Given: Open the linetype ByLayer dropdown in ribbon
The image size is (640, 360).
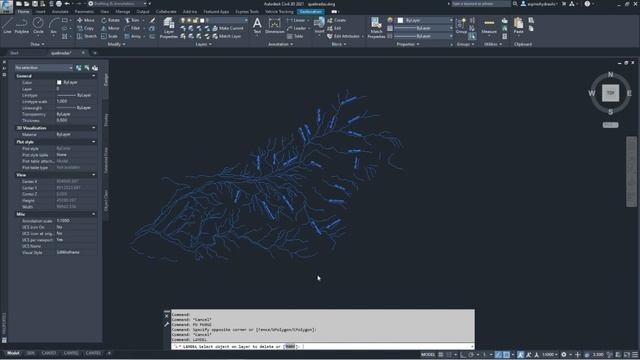Looking at the screenshot, I should pos(423,36).
